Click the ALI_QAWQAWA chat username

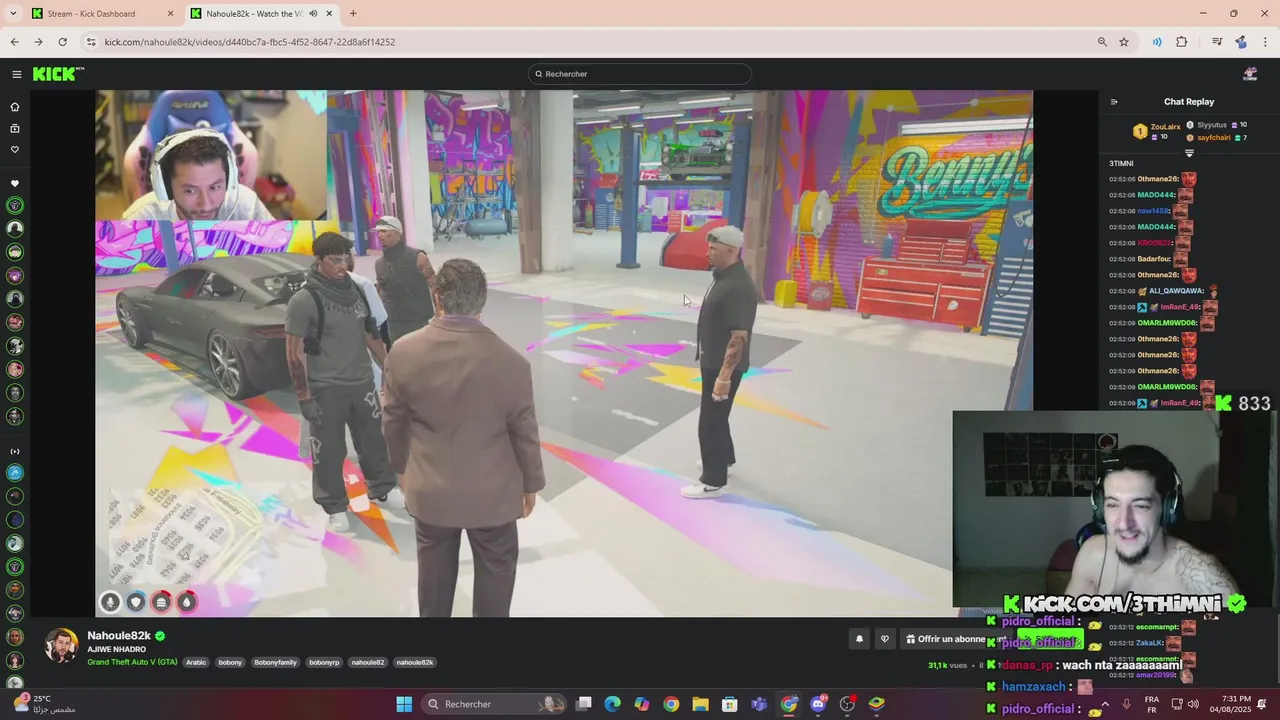[x=1176, y=291]
